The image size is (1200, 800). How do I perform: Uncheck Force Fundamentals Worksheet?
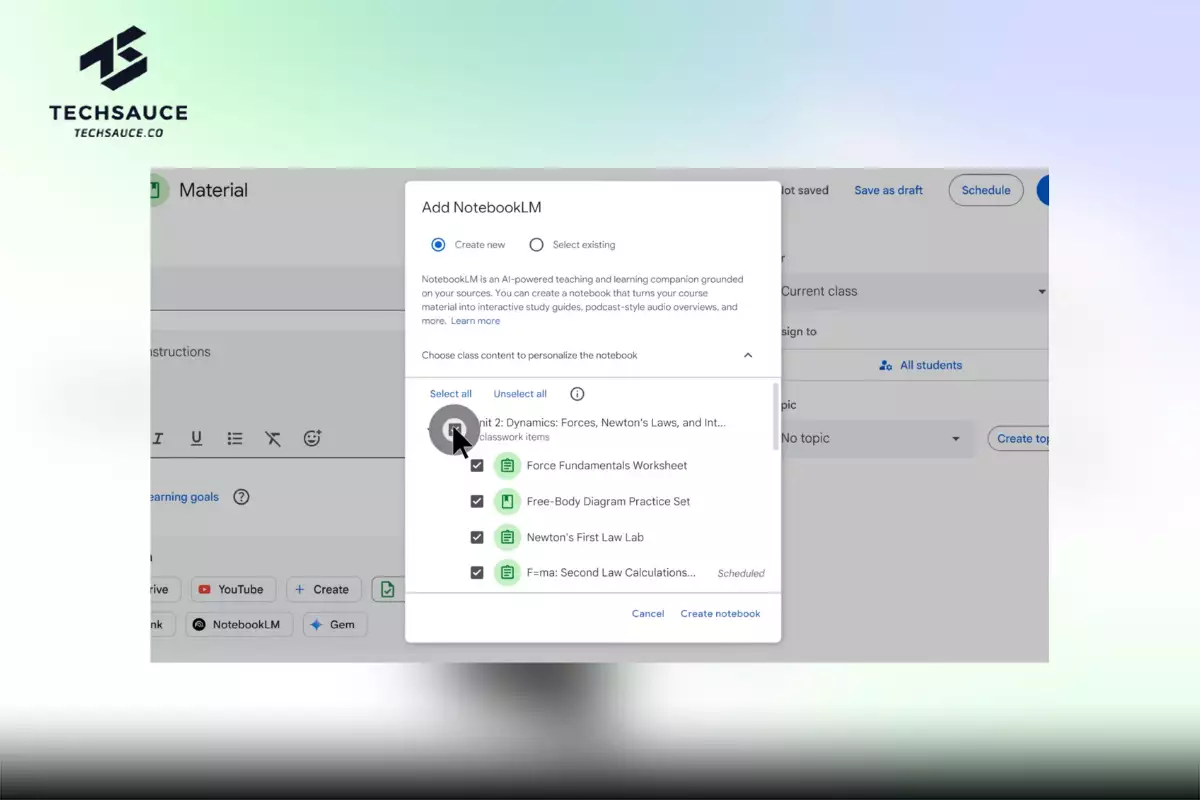[477, 465]
